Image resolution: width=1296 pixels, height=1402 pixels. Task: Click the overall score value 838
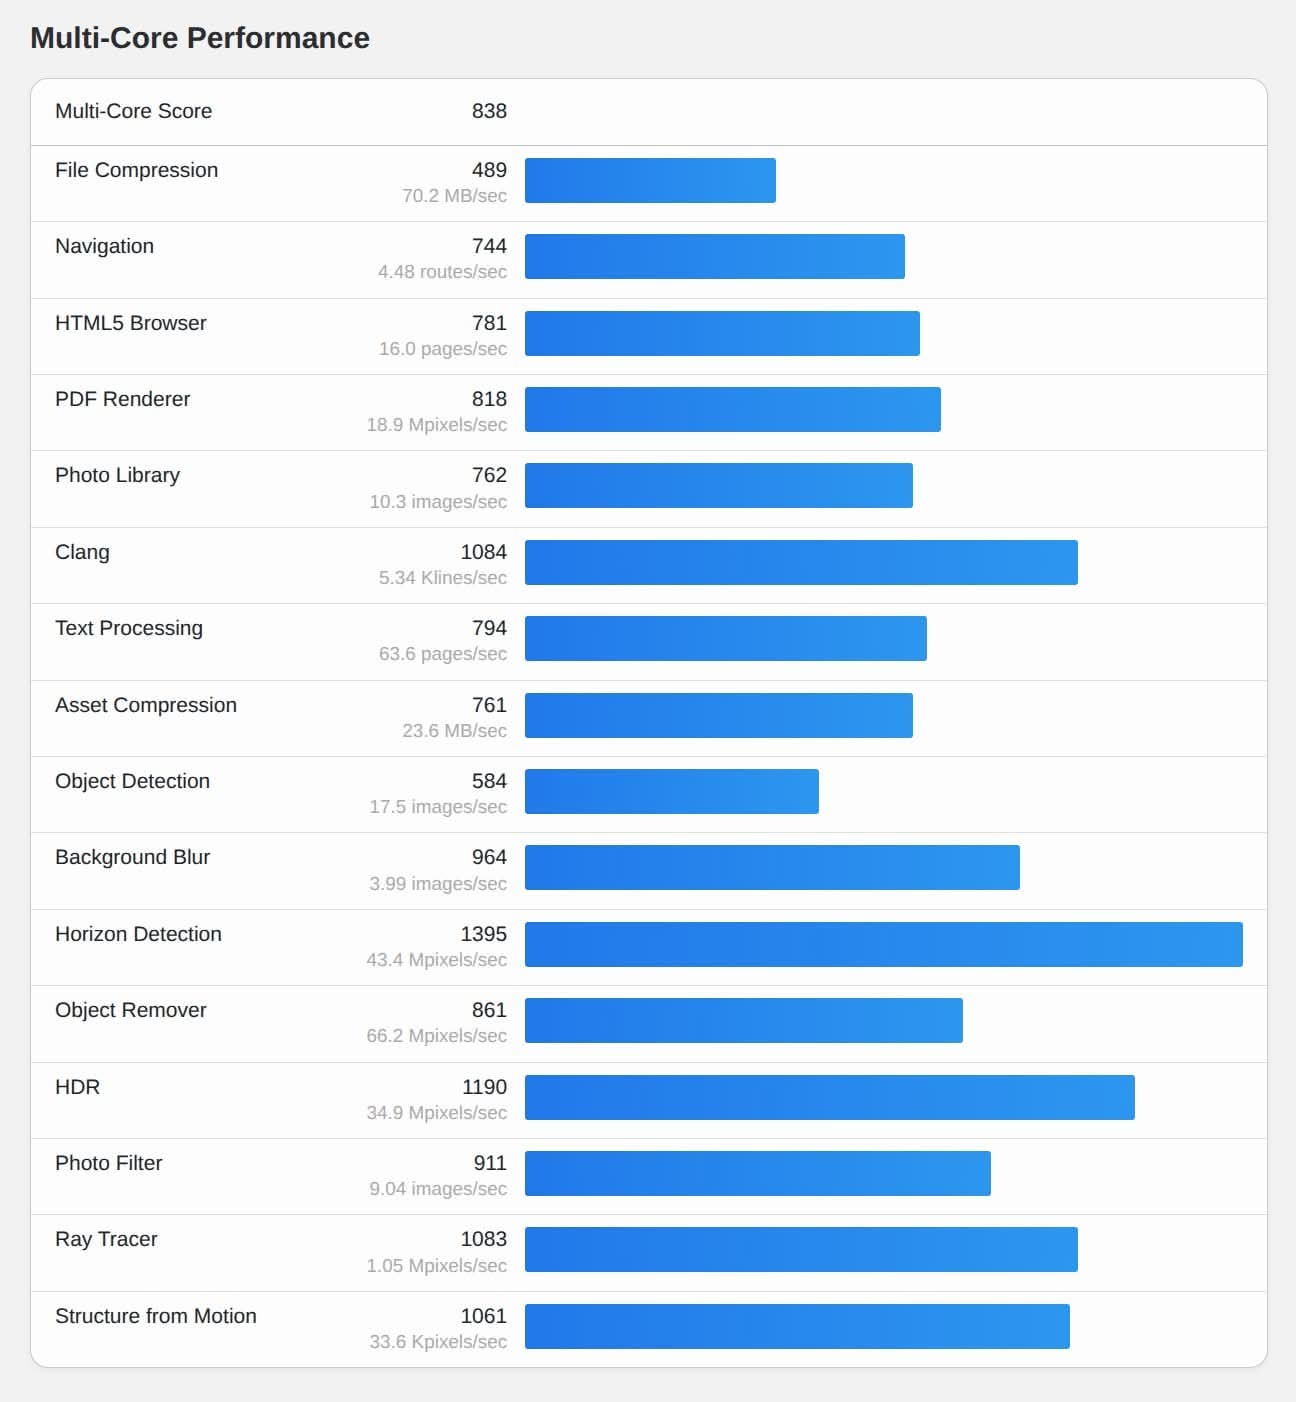pyautogui.click(x=489, y=111)
